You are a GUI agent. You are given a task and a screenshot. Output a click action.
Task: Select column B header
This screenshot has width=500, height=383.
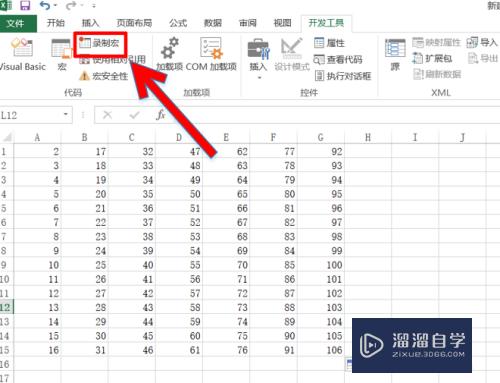point(84,137)
